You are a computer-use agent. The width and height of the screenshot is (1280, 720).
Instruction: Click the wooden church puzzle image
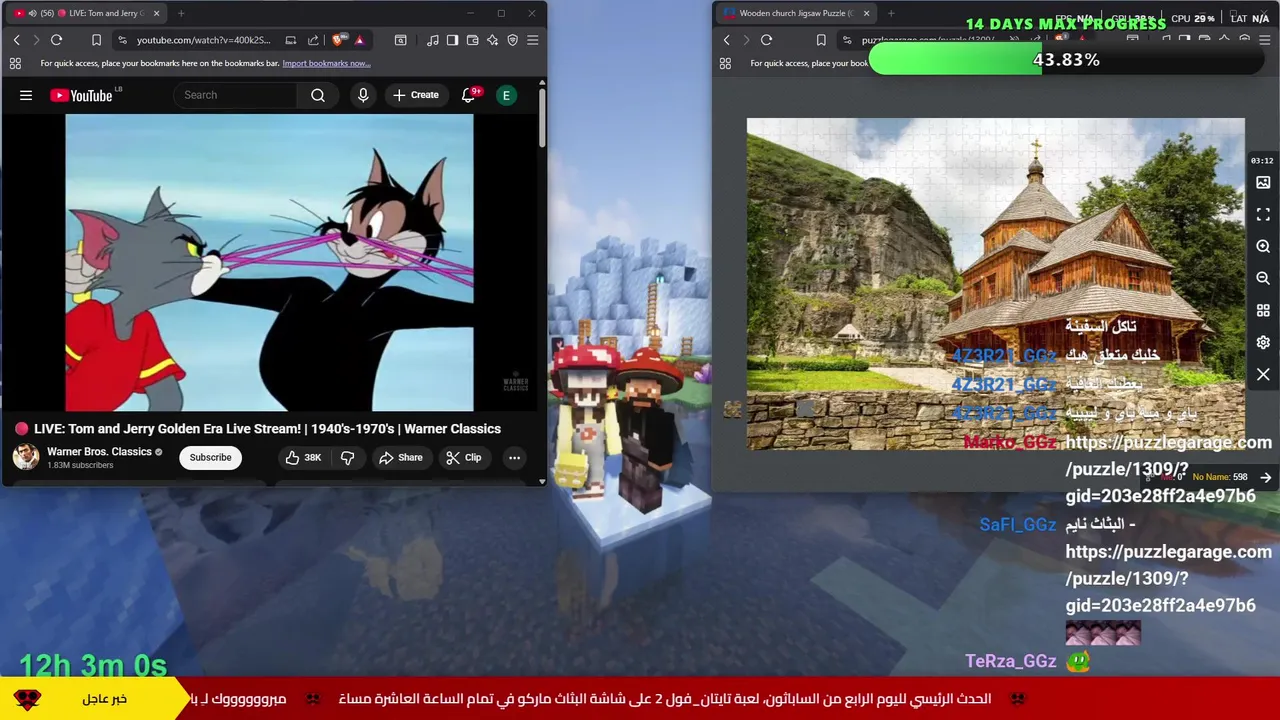995,284
